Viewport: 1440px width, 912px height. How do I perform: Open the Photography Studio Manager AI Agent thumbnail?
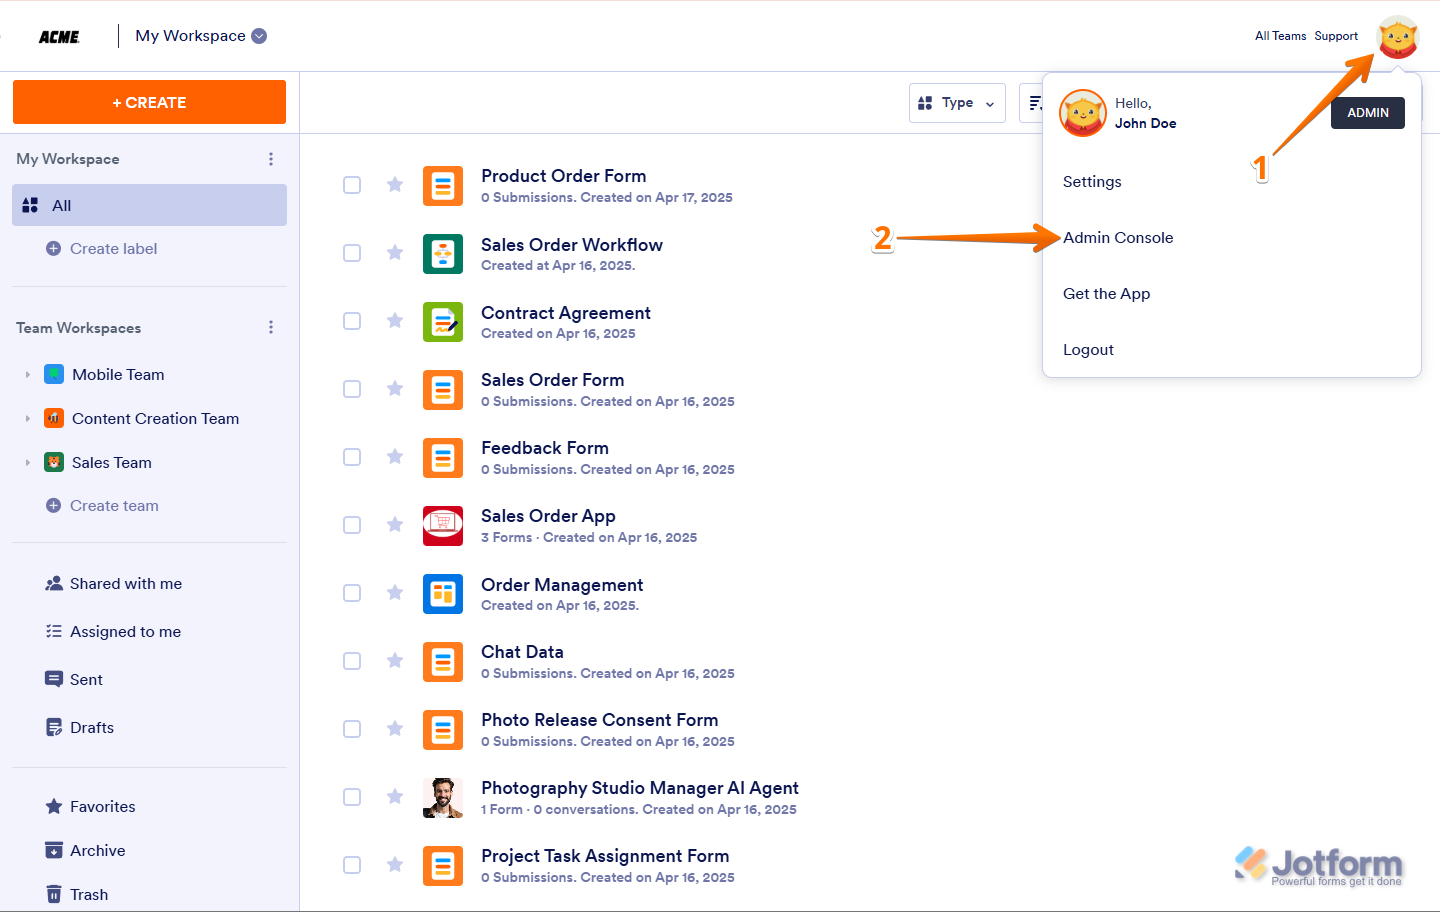coord(443,798)
